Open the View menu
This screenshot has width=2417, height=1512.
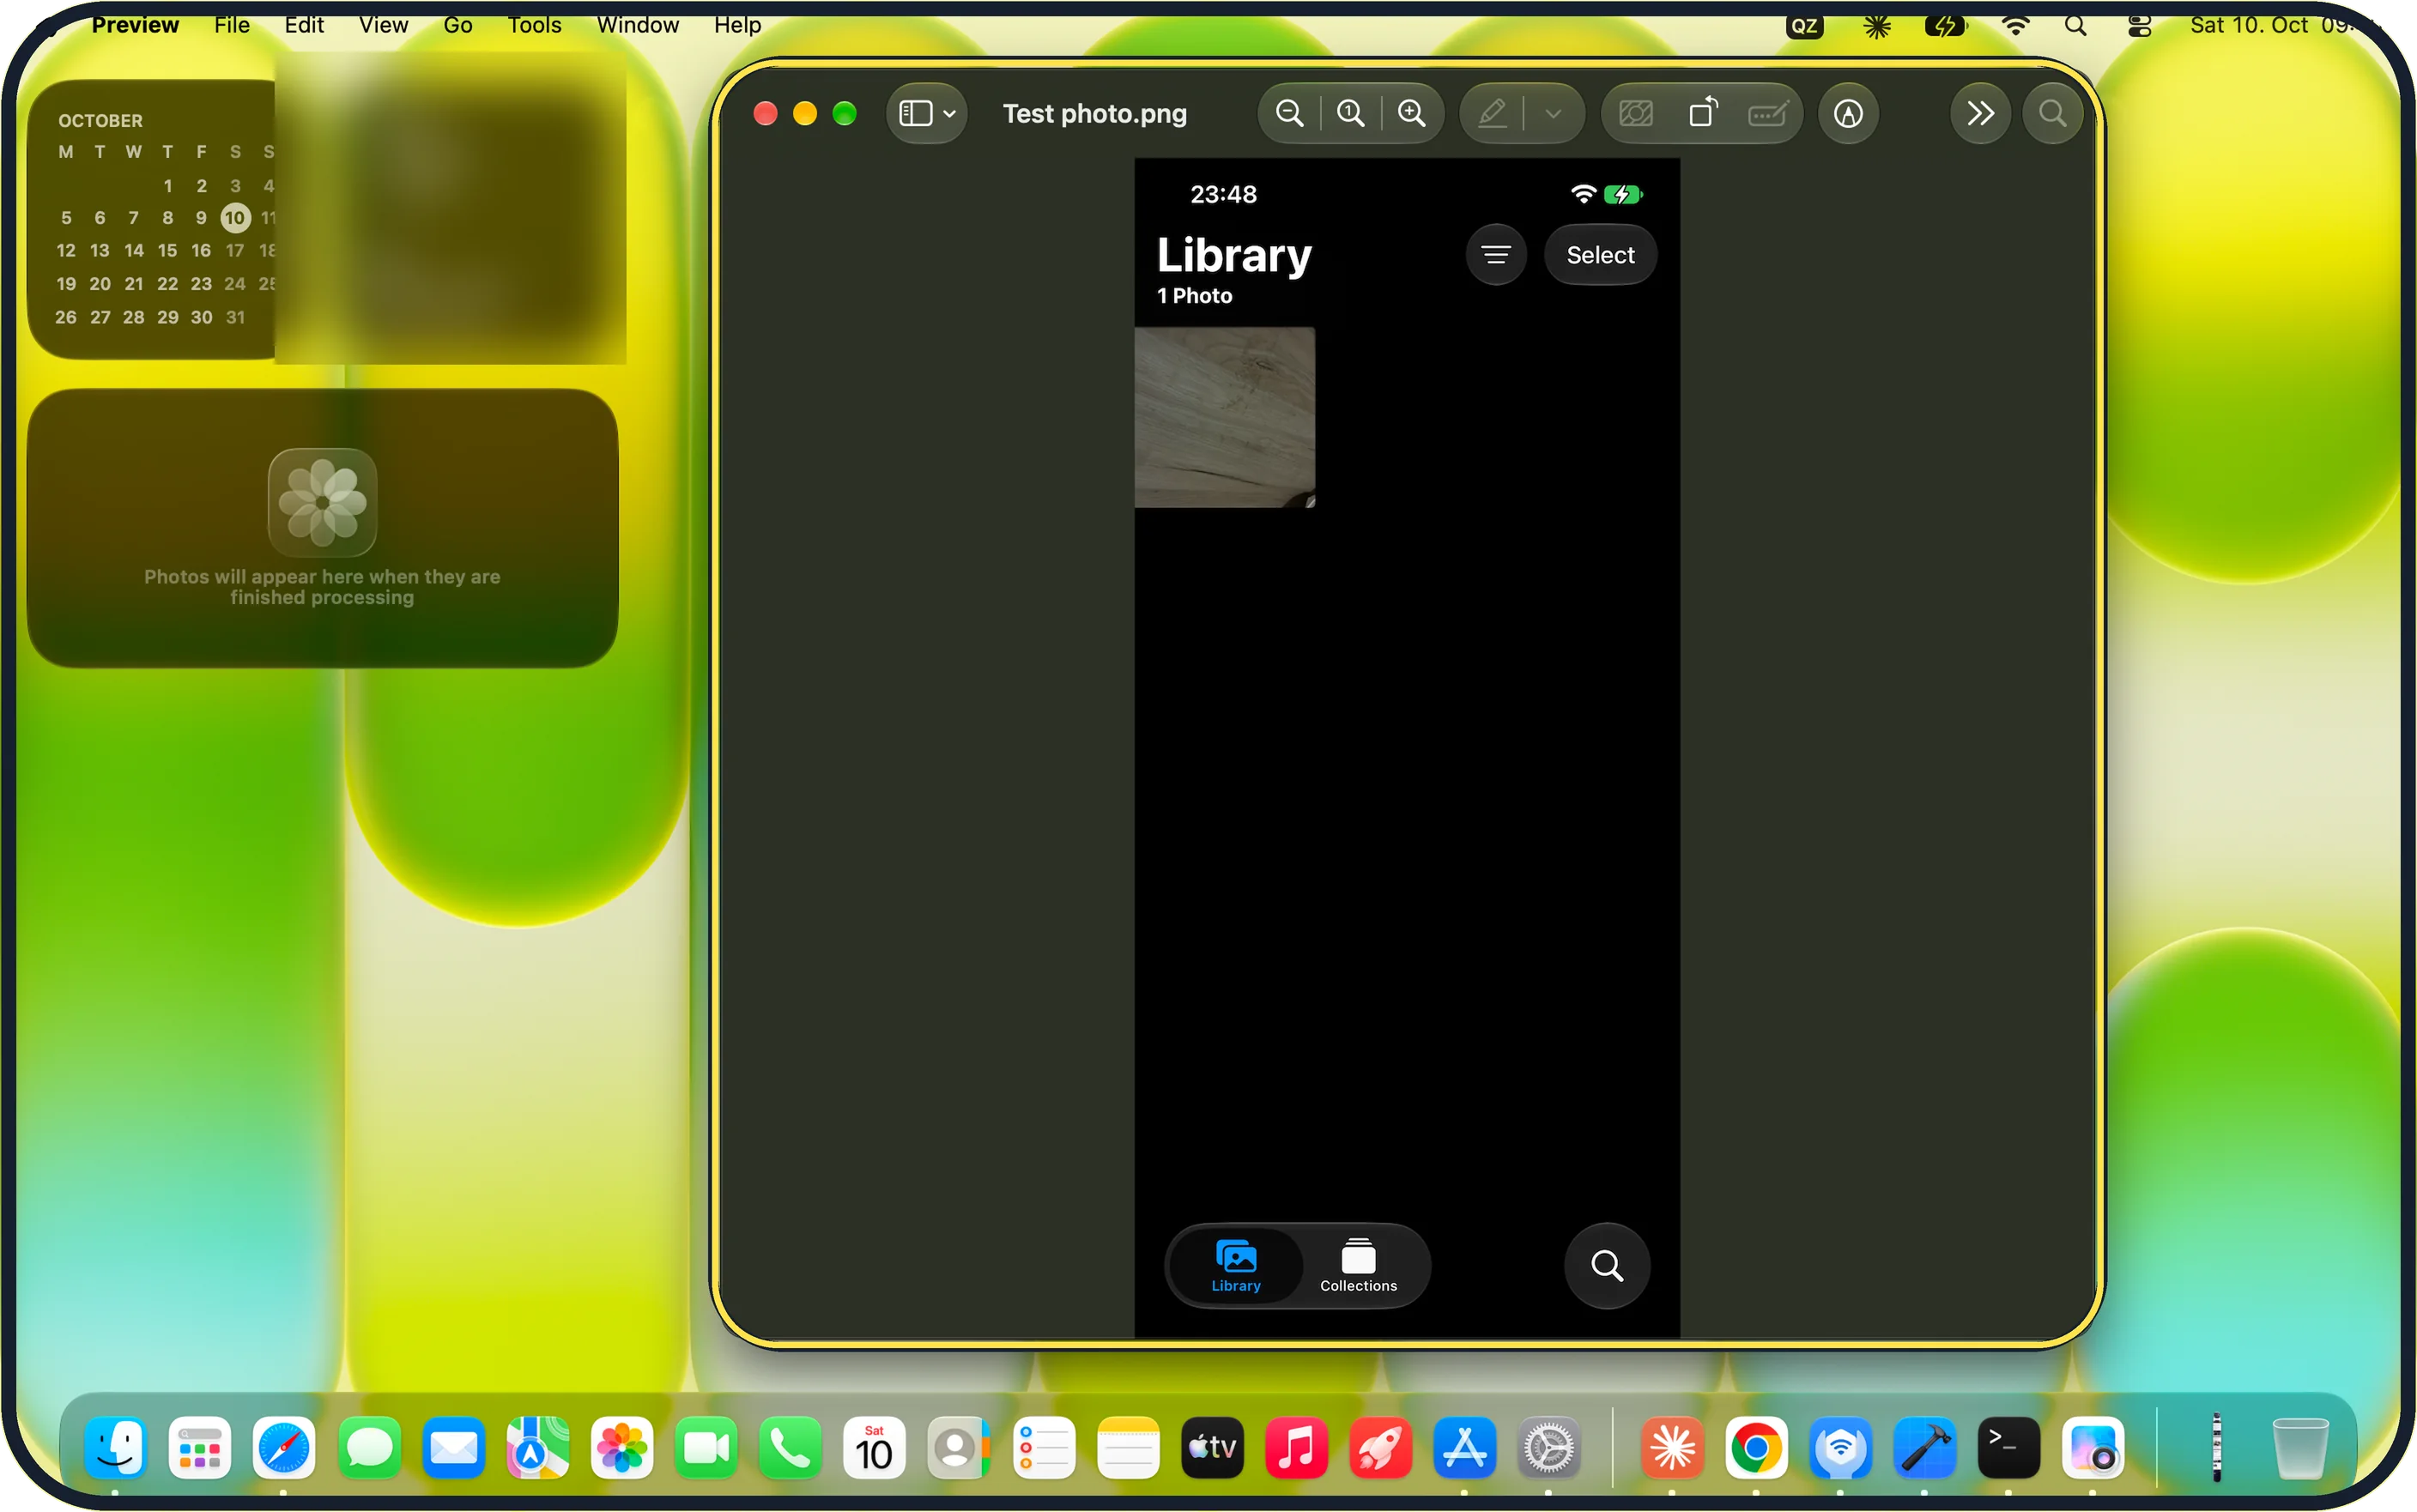pos(383,25)
